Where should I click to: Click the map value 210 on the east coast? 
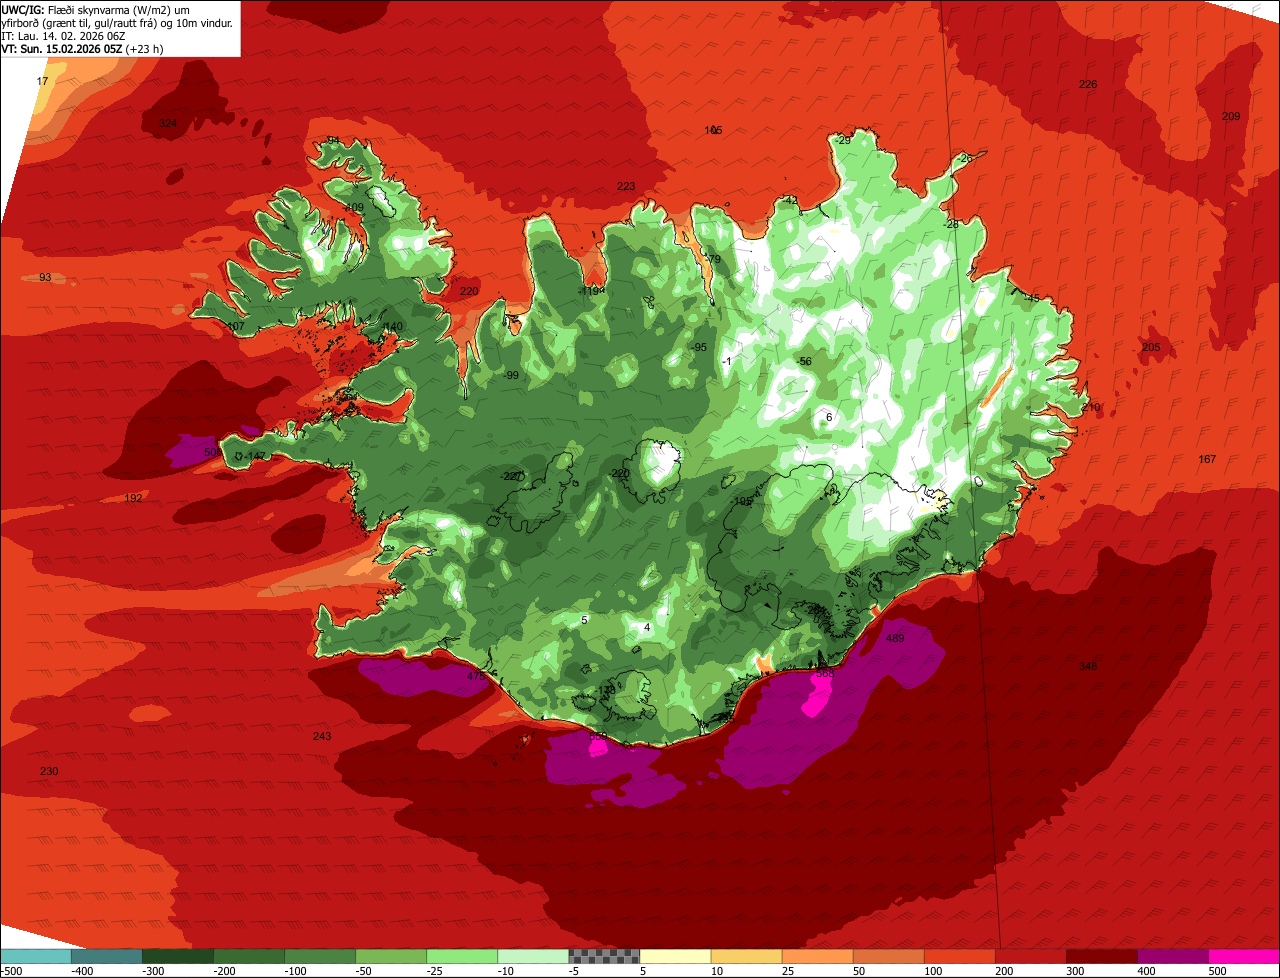coord(1090,408)
